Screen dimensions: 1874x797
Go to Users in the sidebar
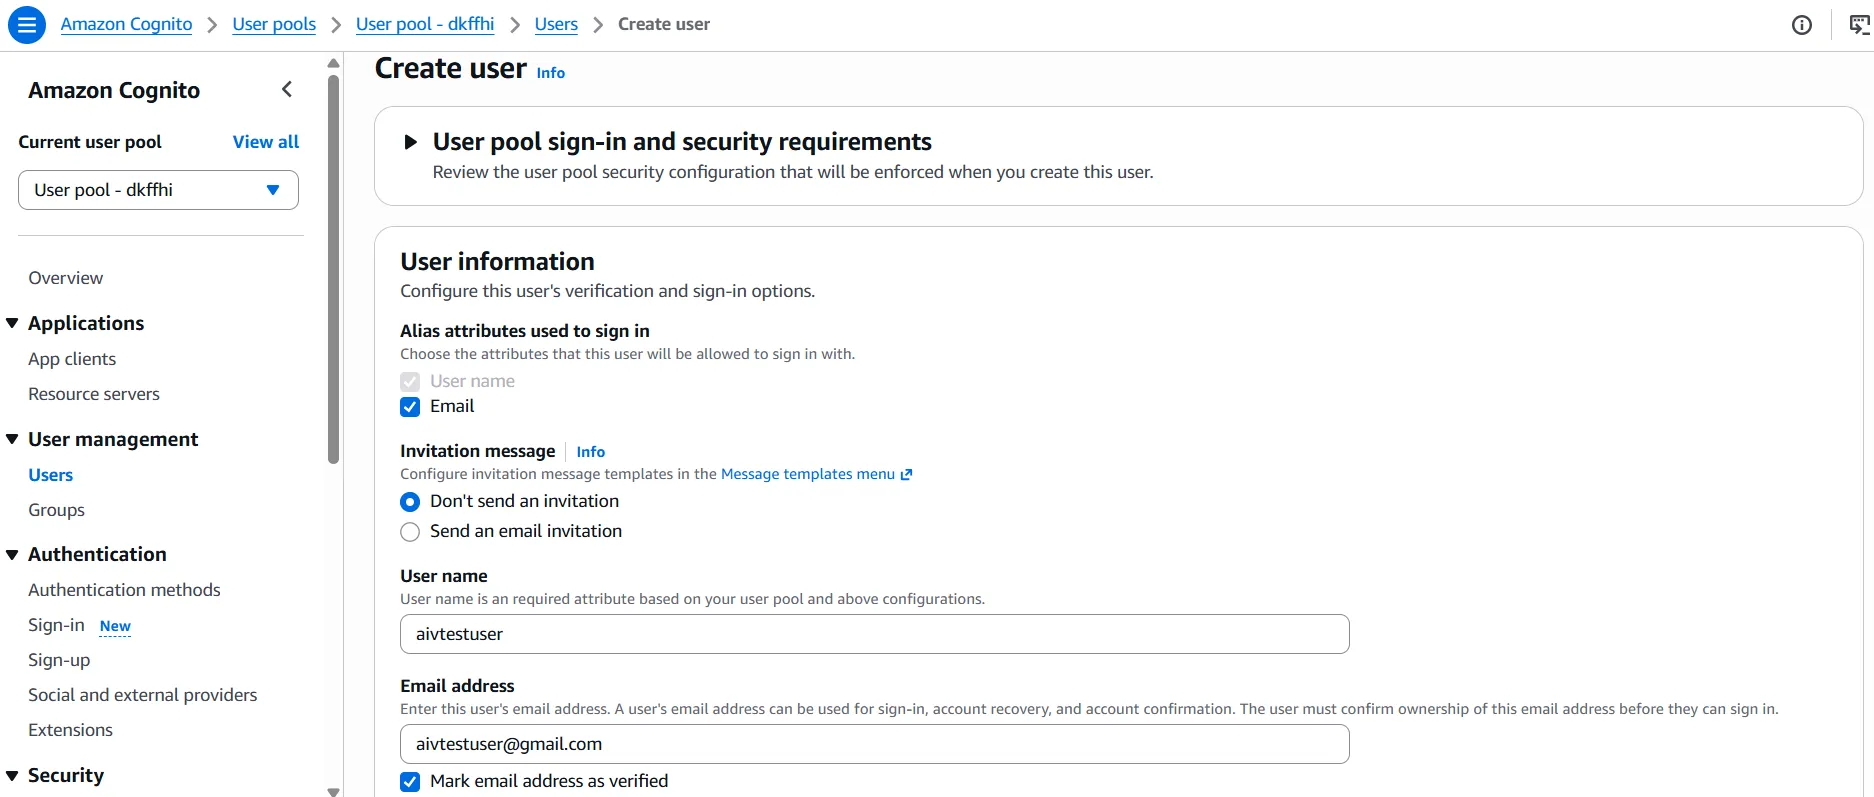click(50, 475)
